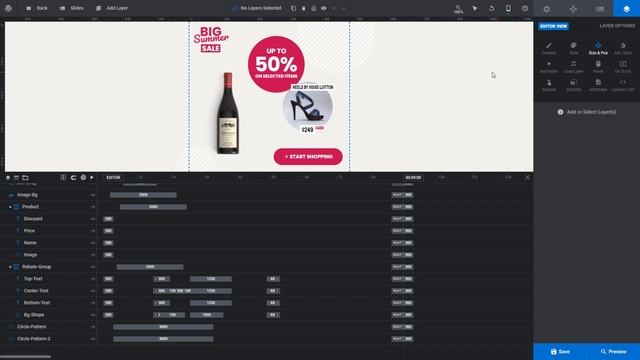The height and width of the screenshot is (360, 640).
Task: Open the Actions settings
Action: tap(549, 85)
